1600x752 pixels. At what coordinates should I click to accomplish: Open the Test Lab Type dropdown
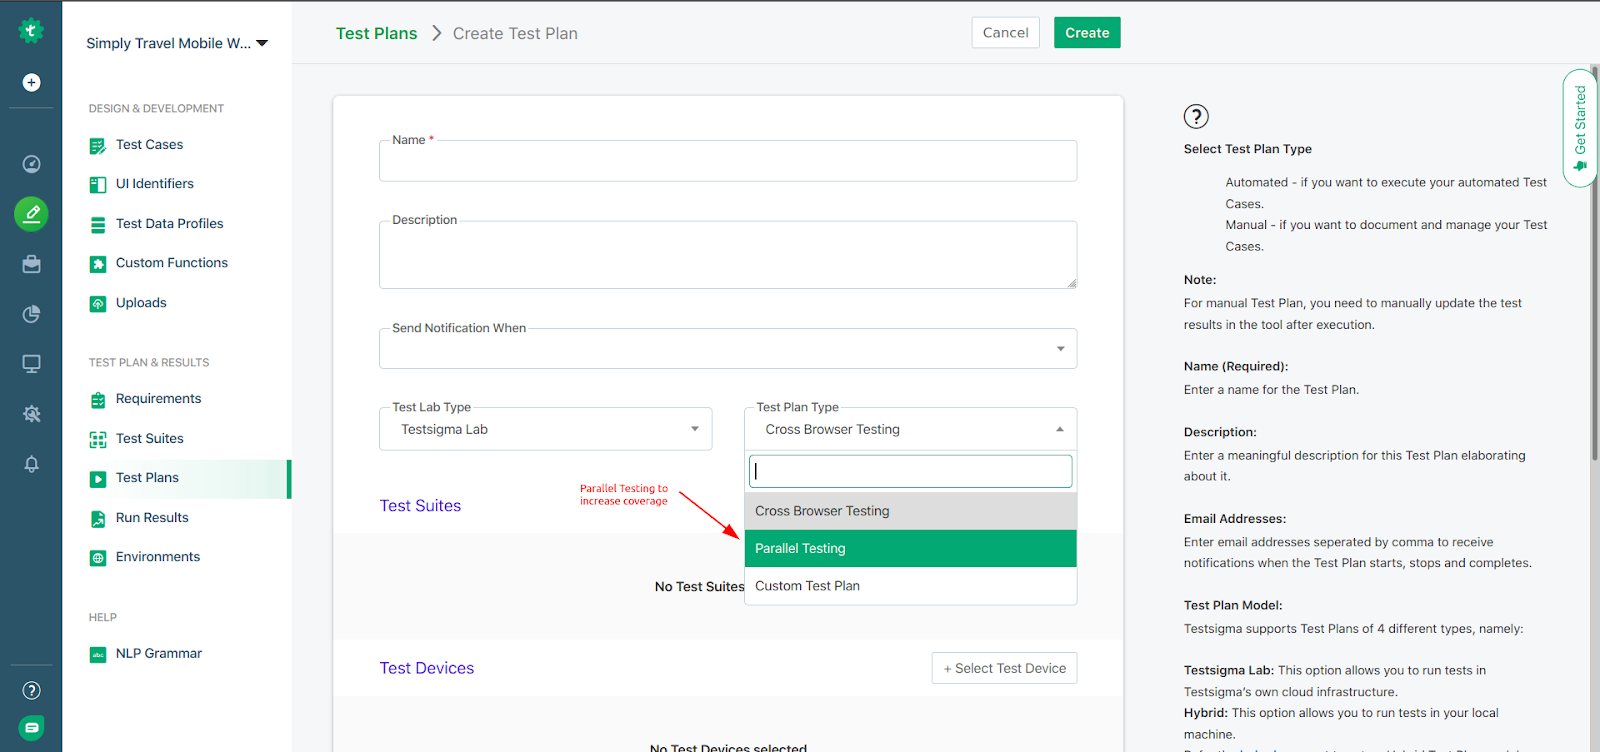[x=545, y=429]
